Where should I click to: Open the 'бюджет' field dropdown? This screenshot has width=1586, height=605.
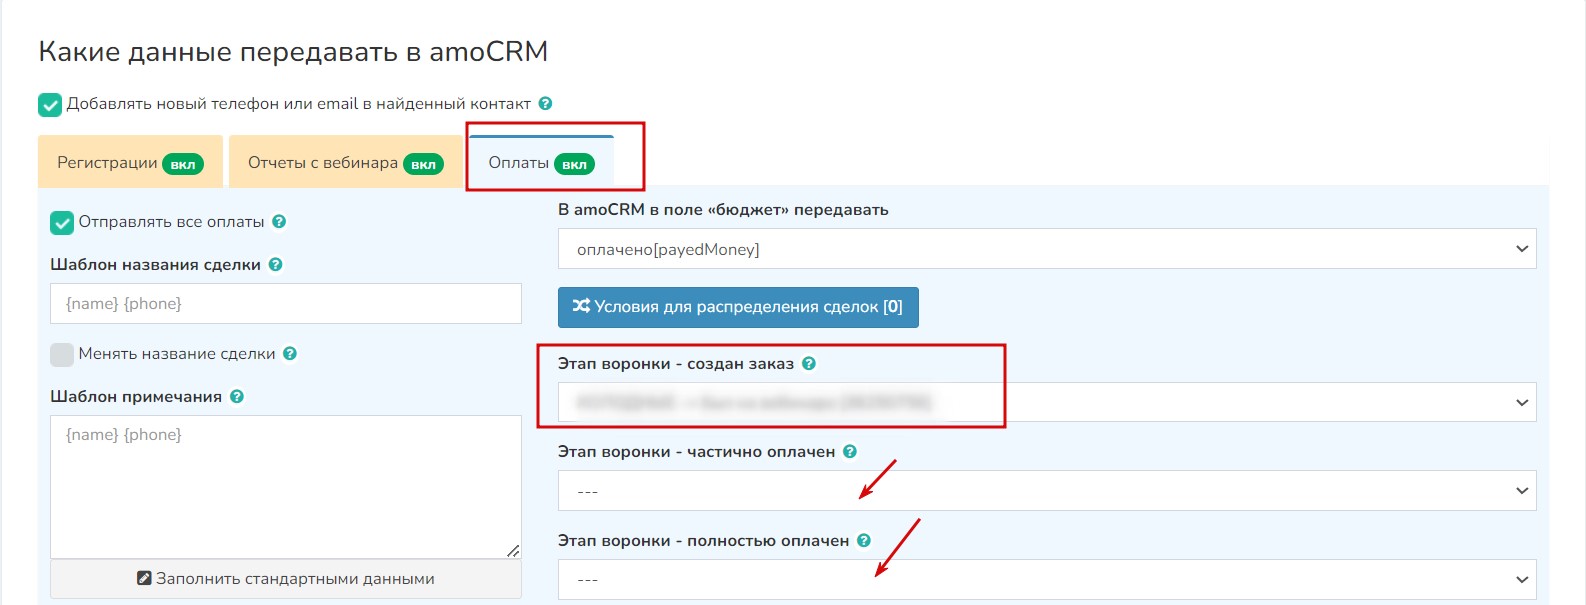click(1046, 249)
